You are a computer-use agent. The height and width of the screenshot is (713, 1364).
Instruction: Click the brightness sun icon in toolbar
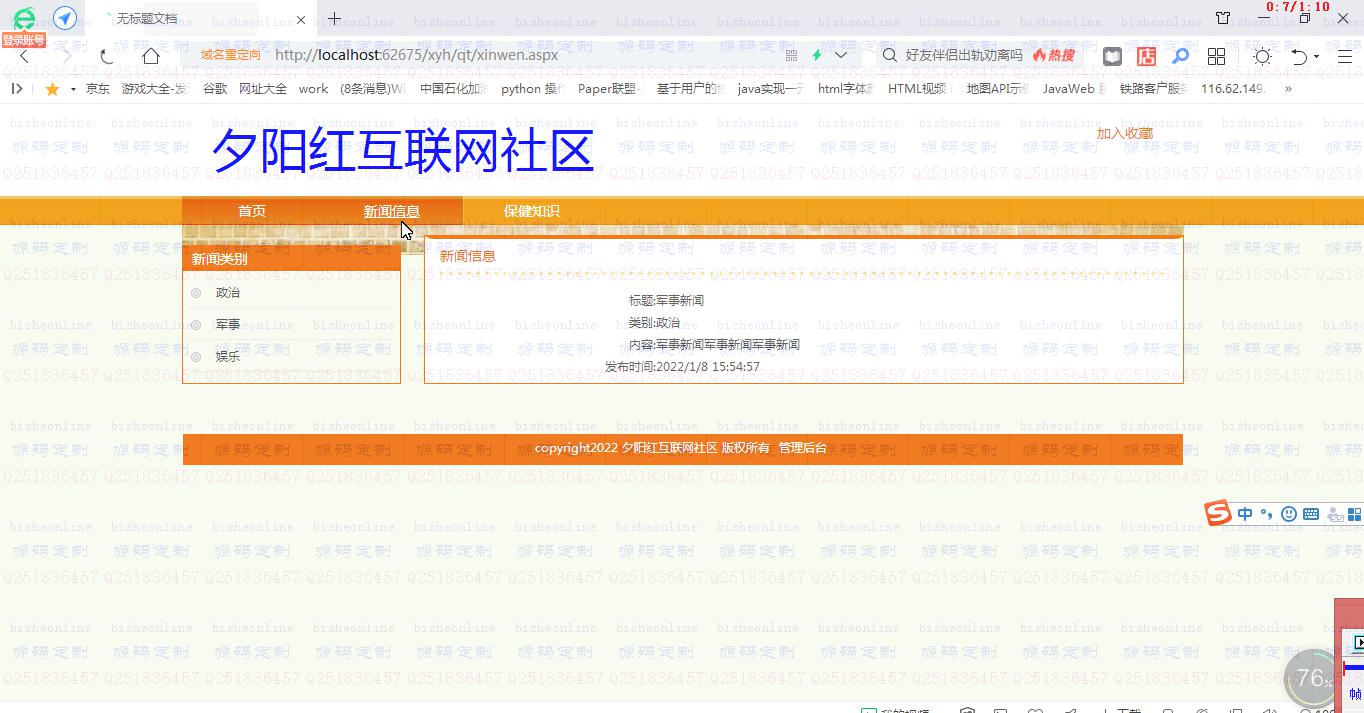coord(1262,57)
